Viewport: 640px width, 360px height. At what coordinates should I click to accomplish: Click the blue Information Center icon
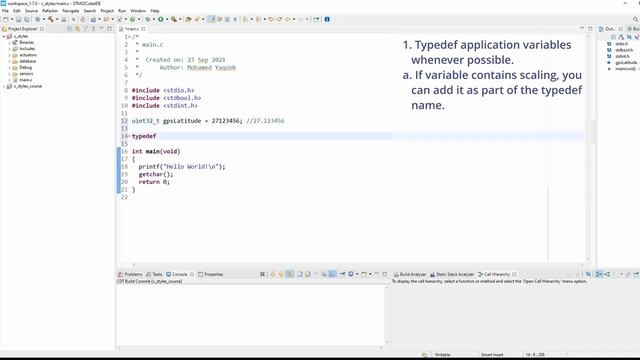(327, 19)
